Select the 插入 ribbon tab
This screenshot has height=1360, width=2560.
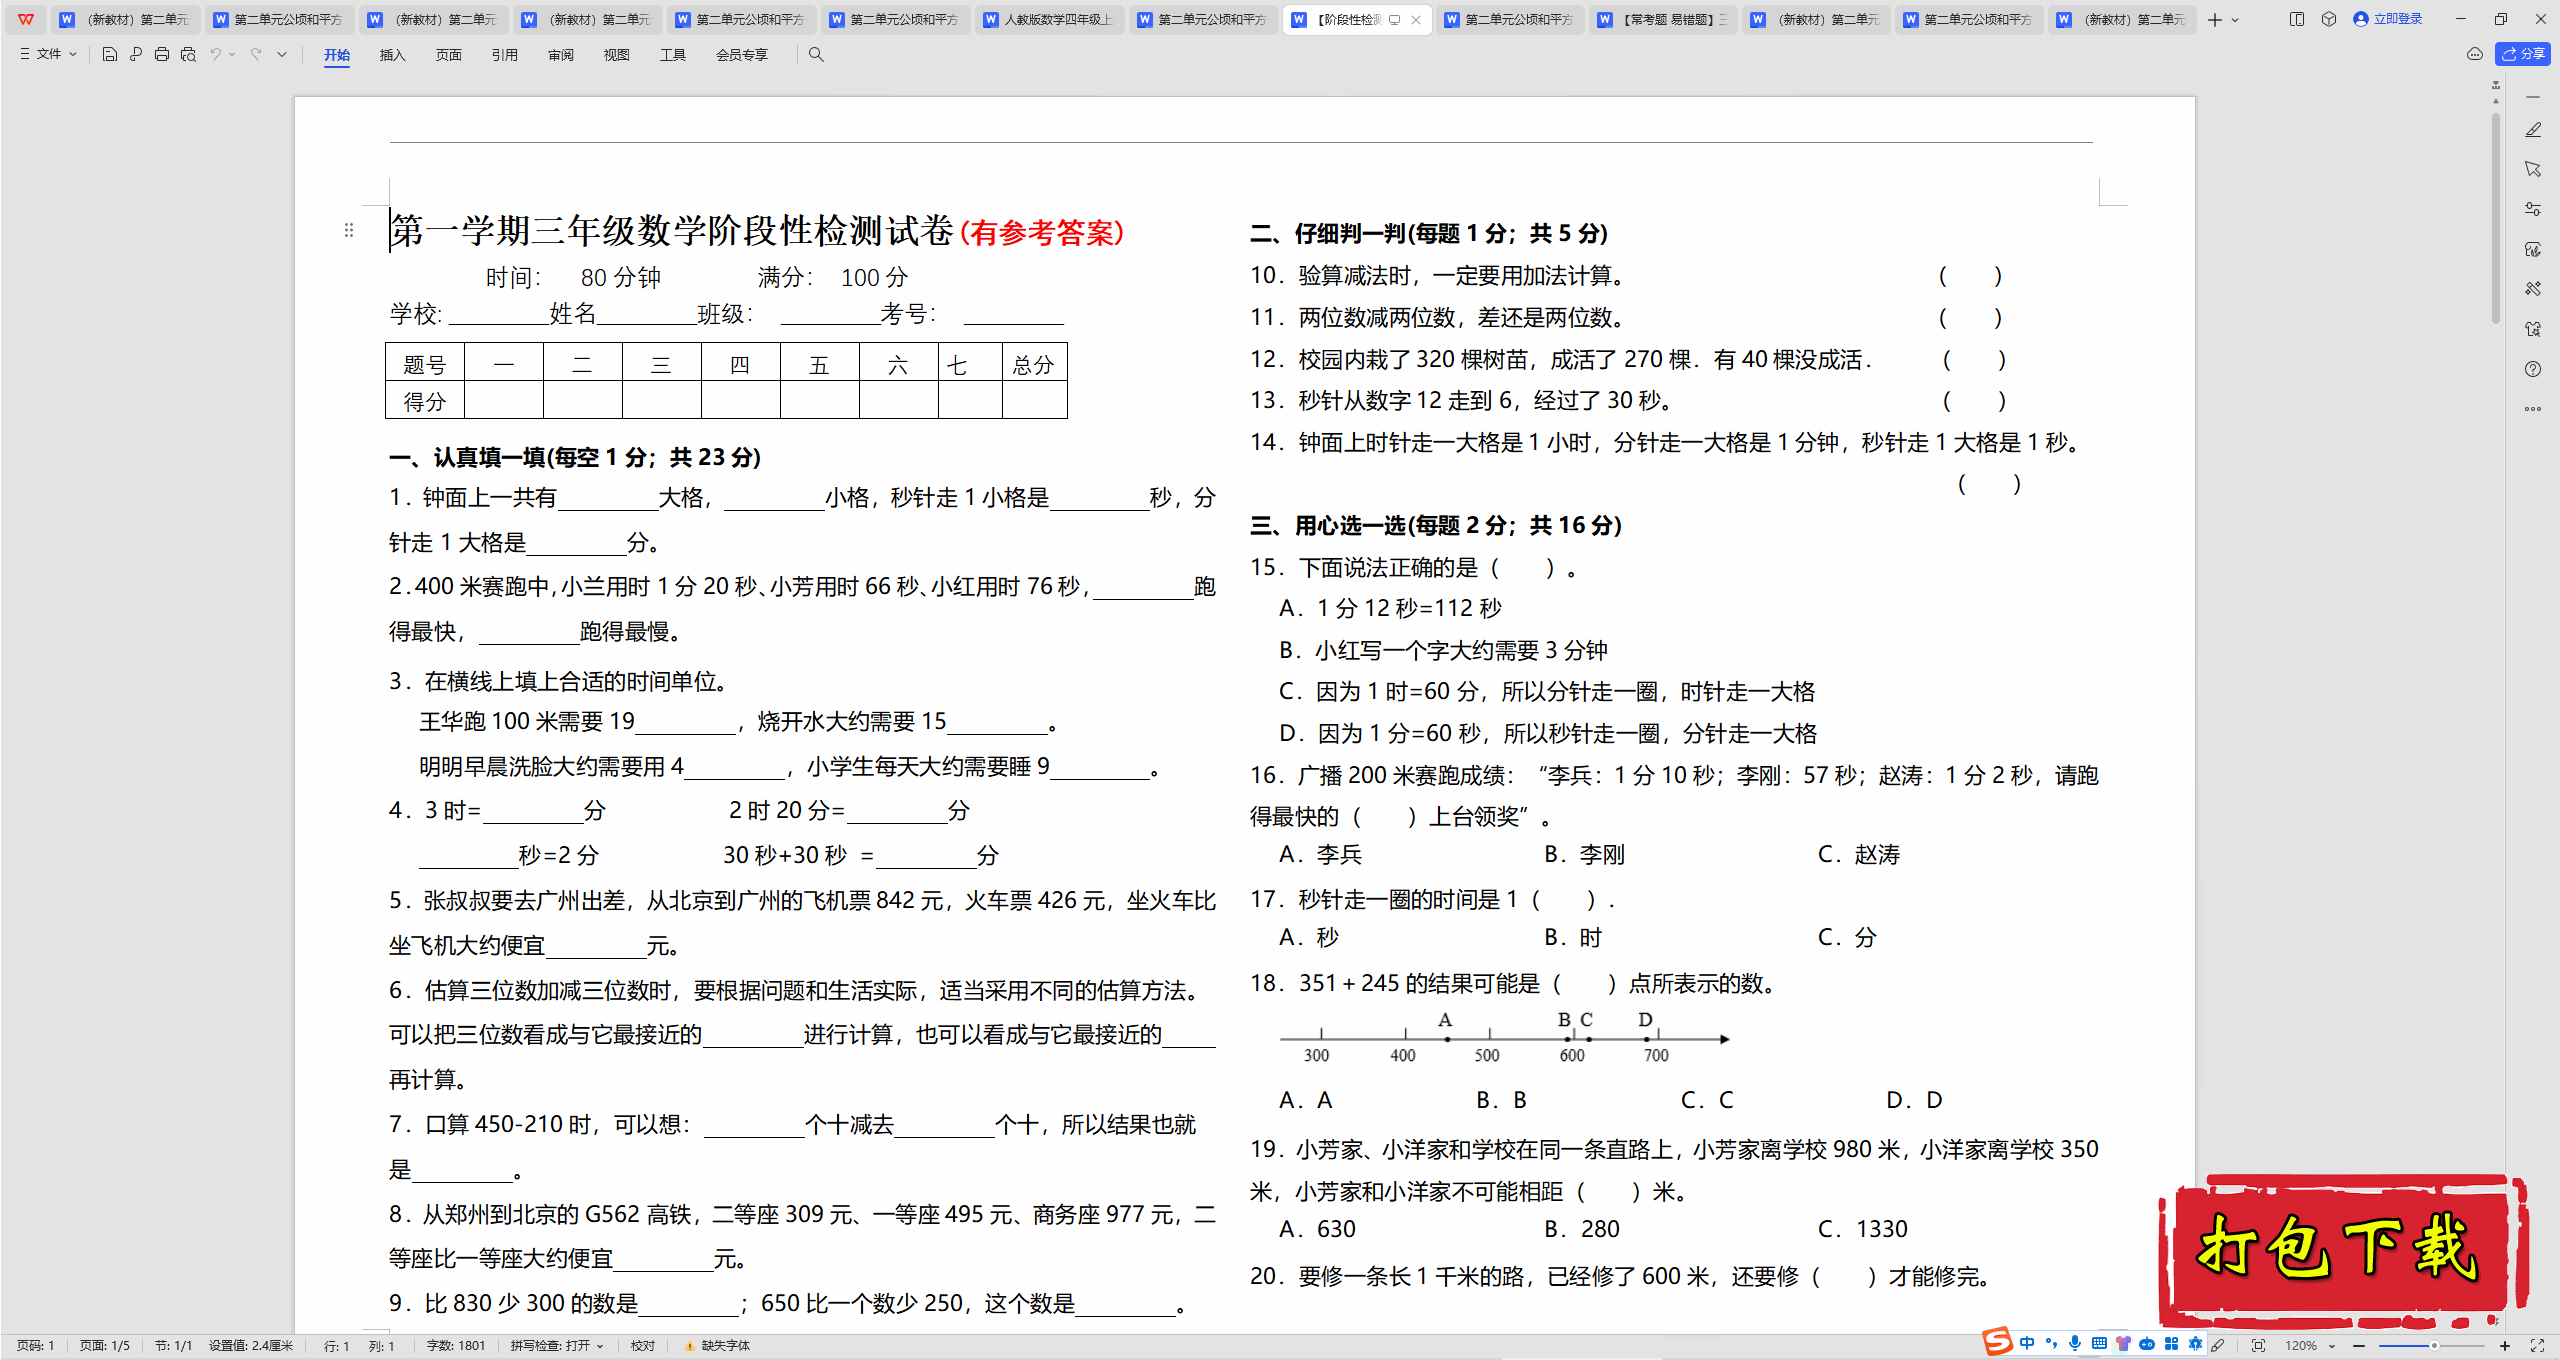click(x=393, y=55)
